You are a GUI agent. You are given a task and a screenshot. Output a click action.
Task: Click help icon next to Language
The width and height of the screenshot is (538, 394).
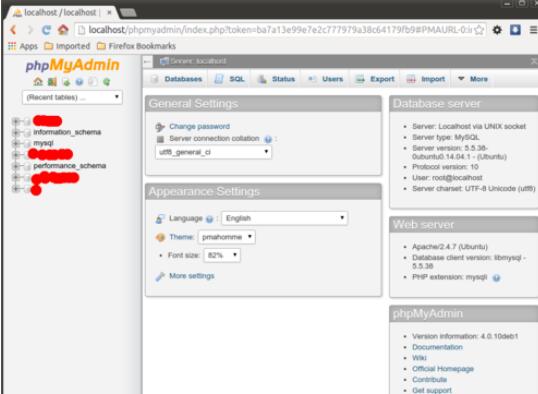[209, 219]
